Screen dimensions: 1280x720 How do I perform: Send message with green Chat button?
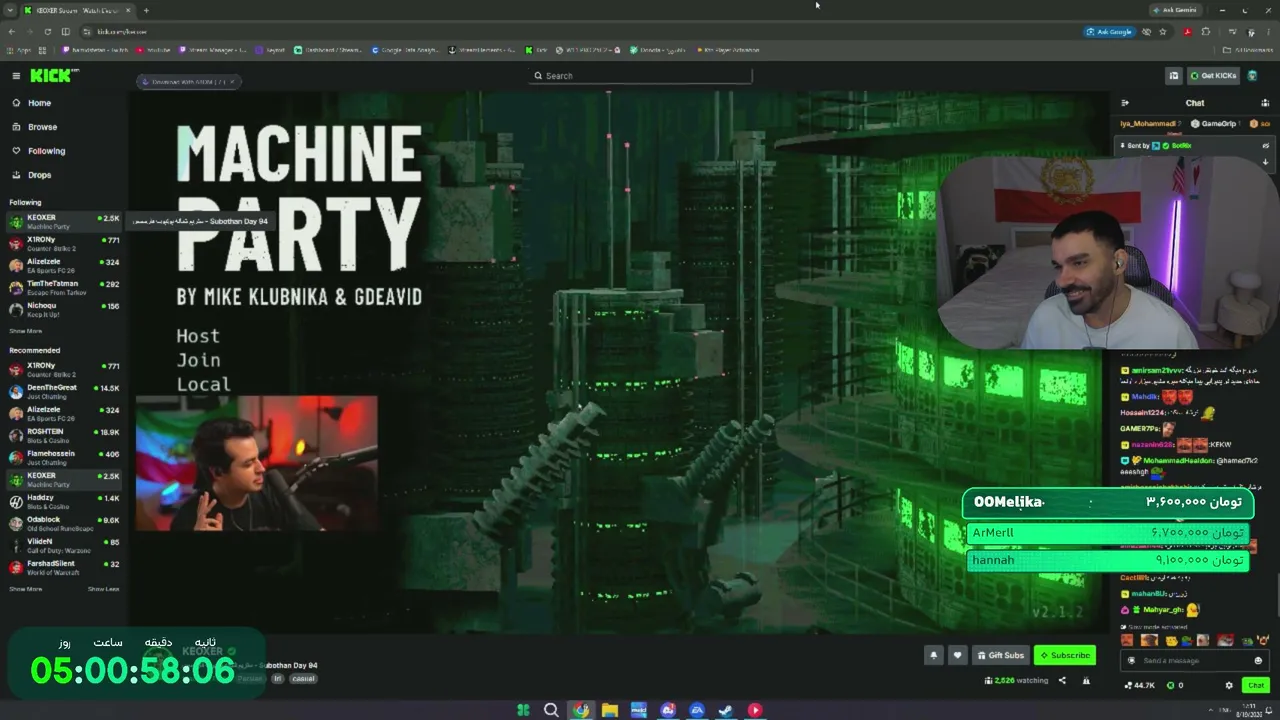pos(1256,685)
